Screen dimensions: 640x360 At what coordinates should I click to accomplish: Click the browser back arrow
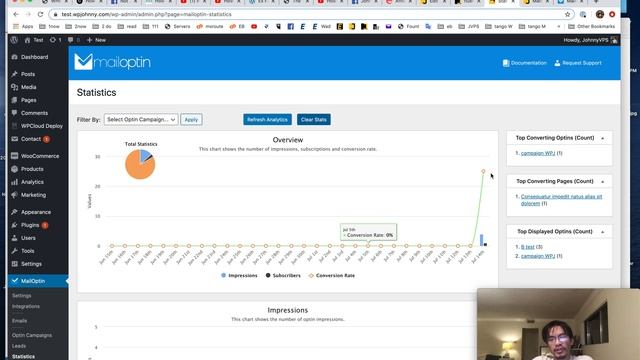click(x=16, y=14)
